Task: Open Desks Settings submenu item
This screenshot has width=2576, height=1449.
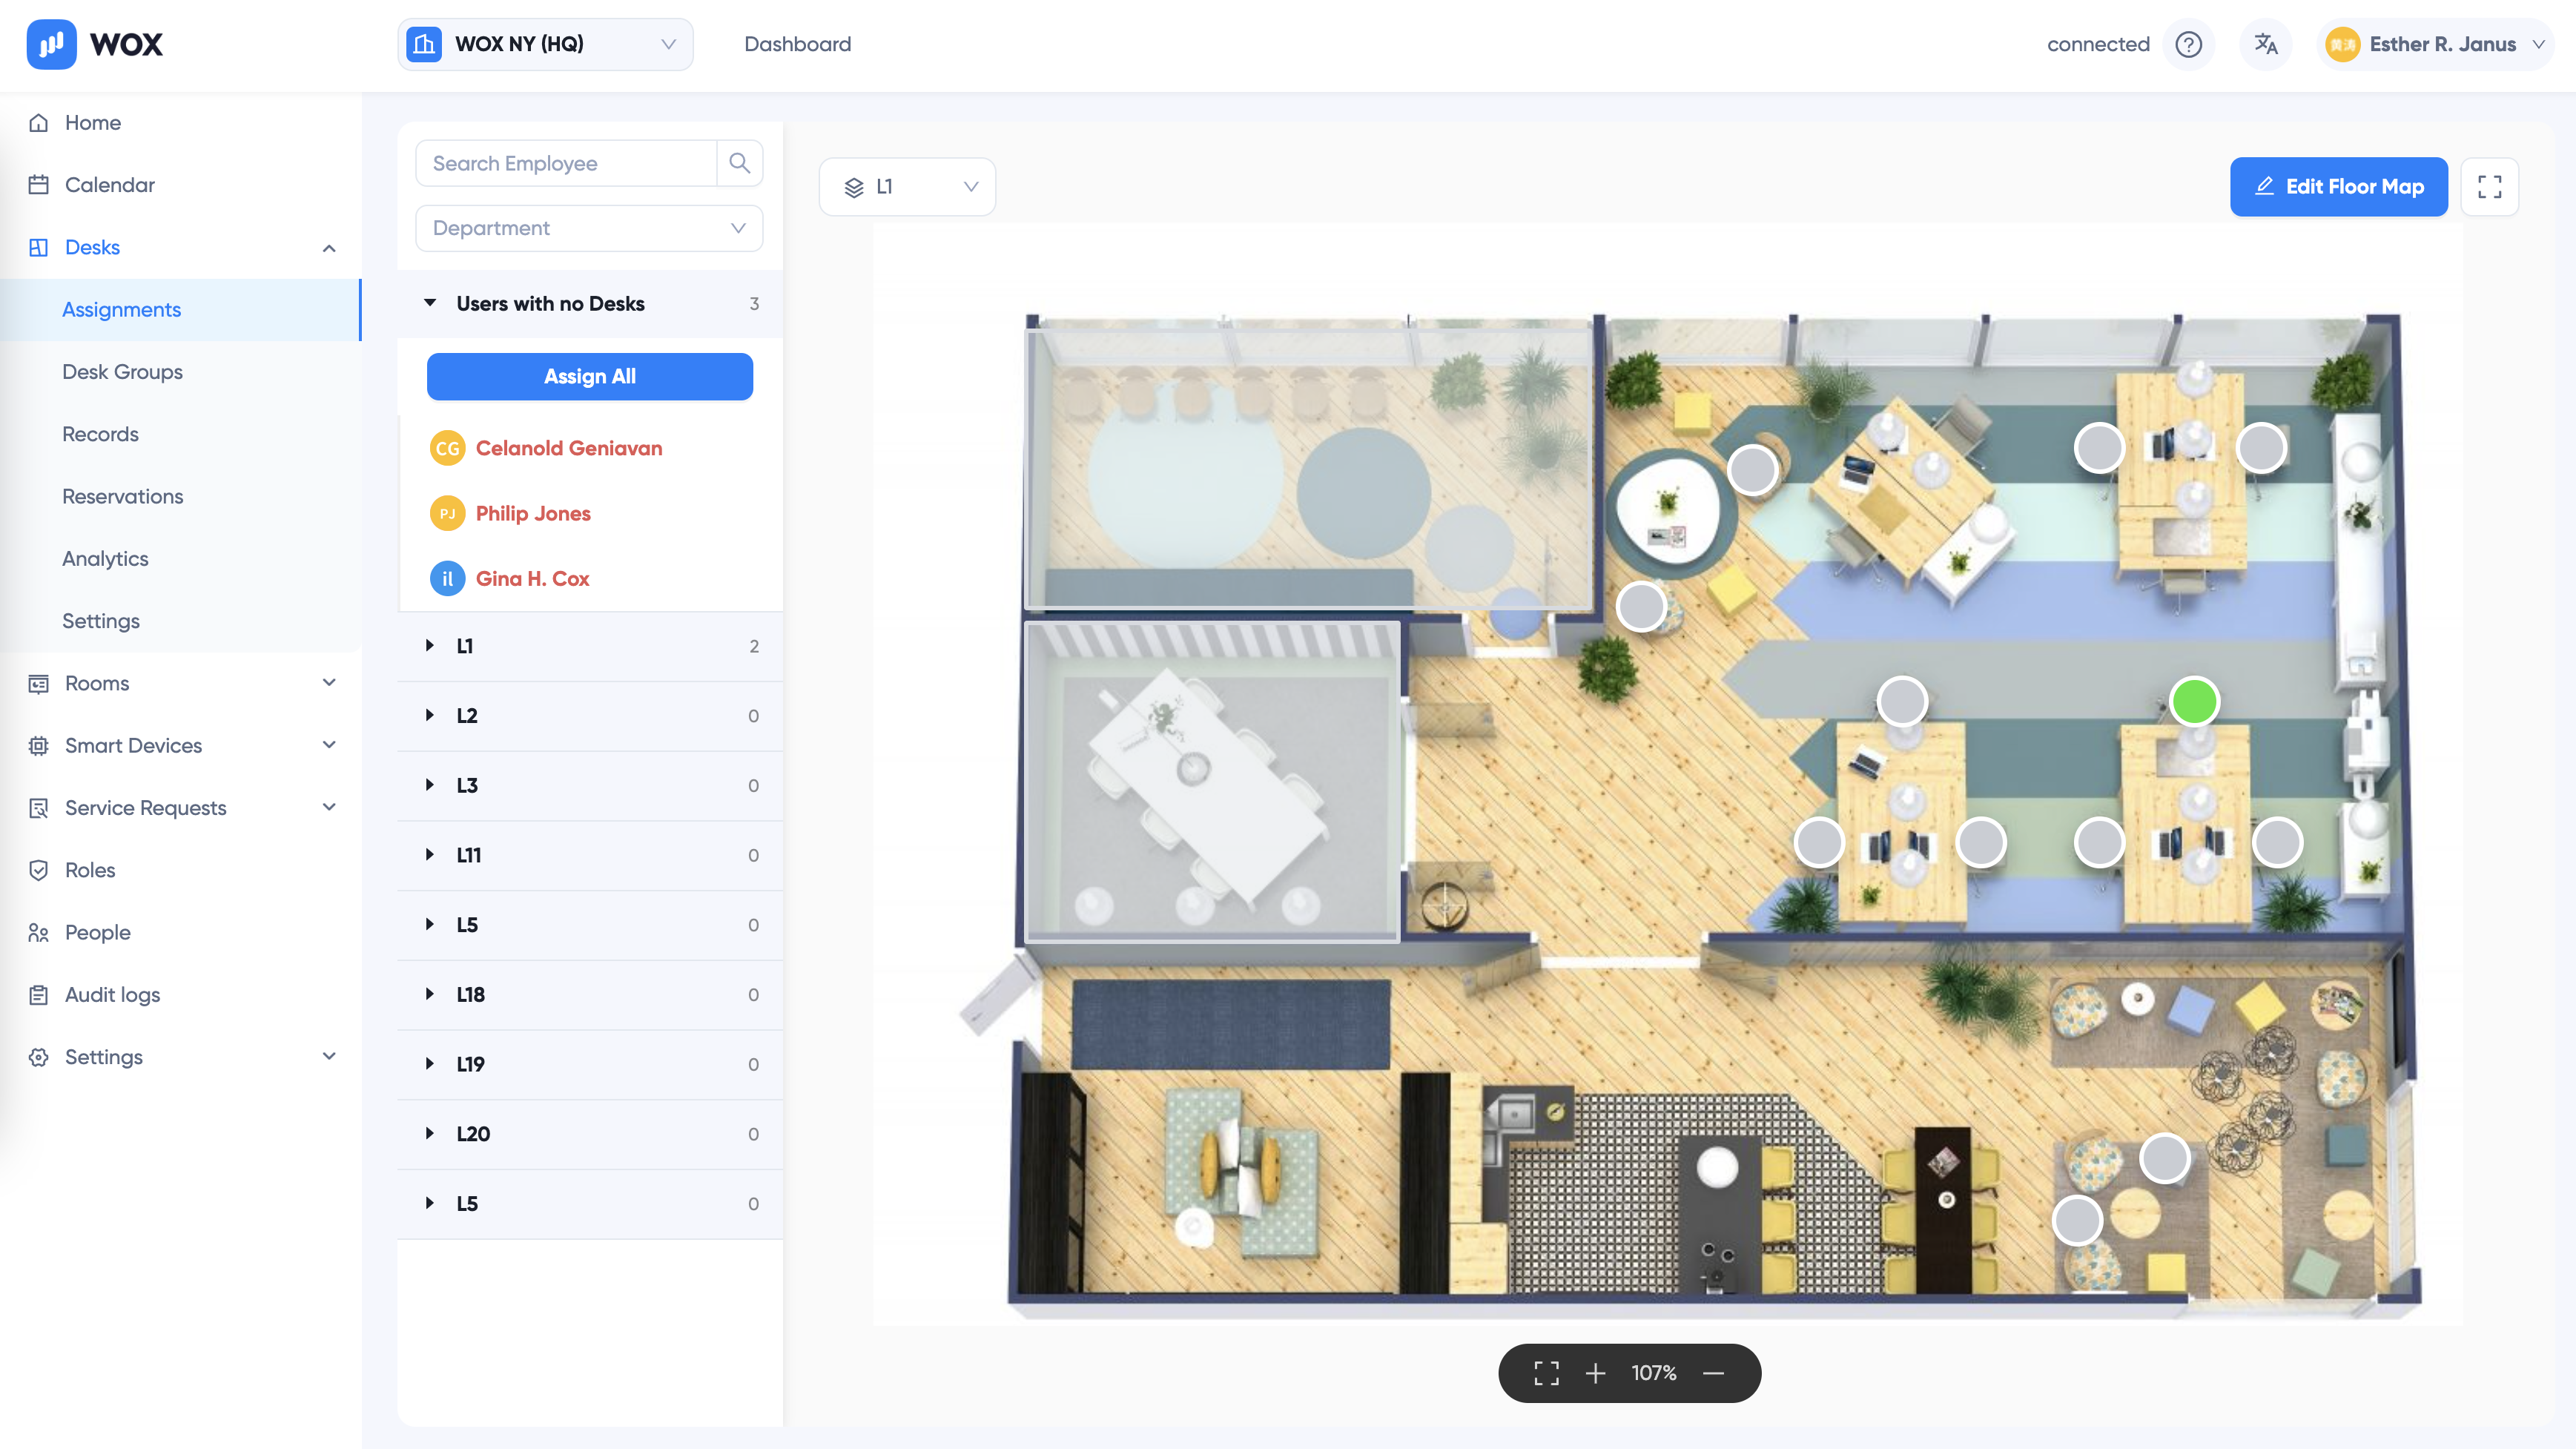Action: pos(180,621)
